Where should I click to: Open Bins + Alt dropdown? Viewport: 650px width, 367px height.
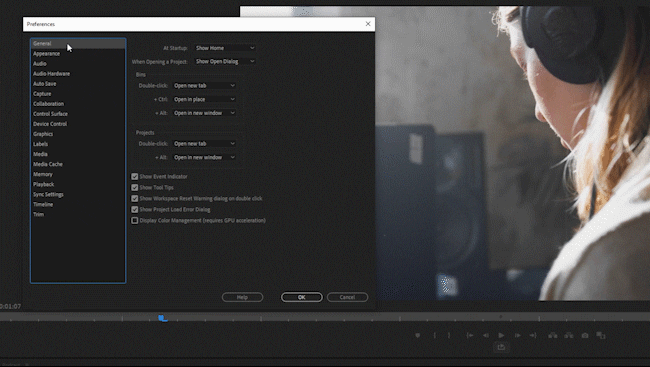click(204, 113)
